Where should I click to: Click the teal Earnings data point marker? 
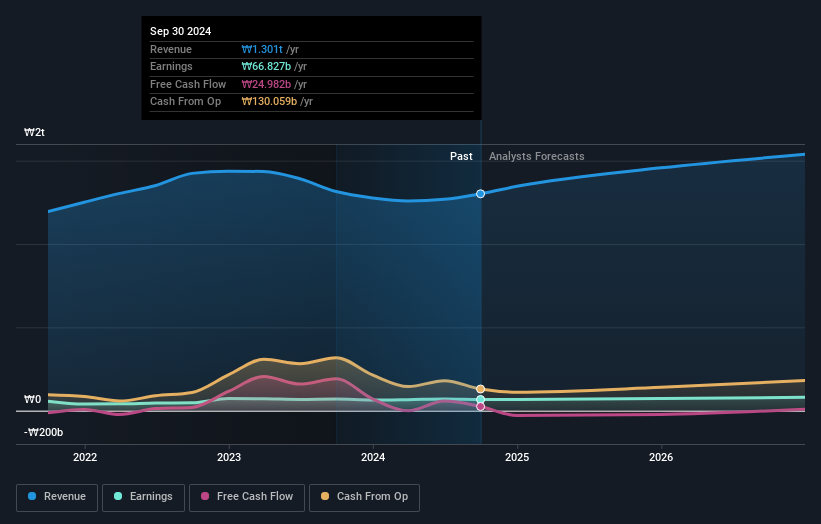(481, 399)
